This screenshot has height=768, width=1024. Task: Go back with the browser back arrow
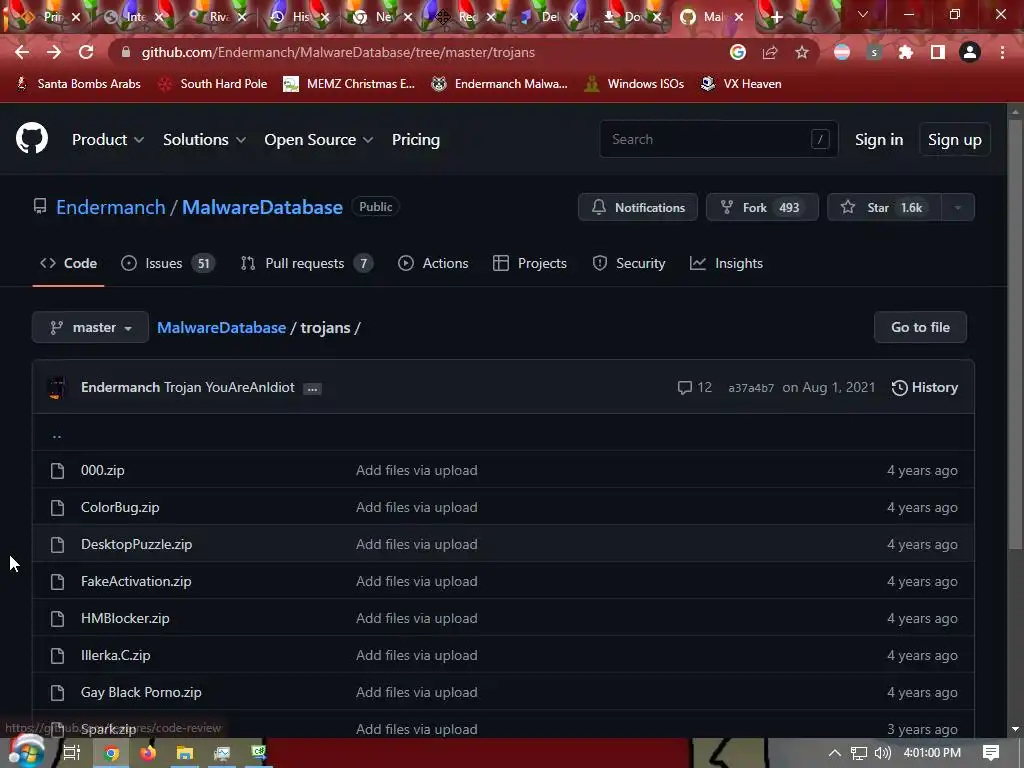22,52
